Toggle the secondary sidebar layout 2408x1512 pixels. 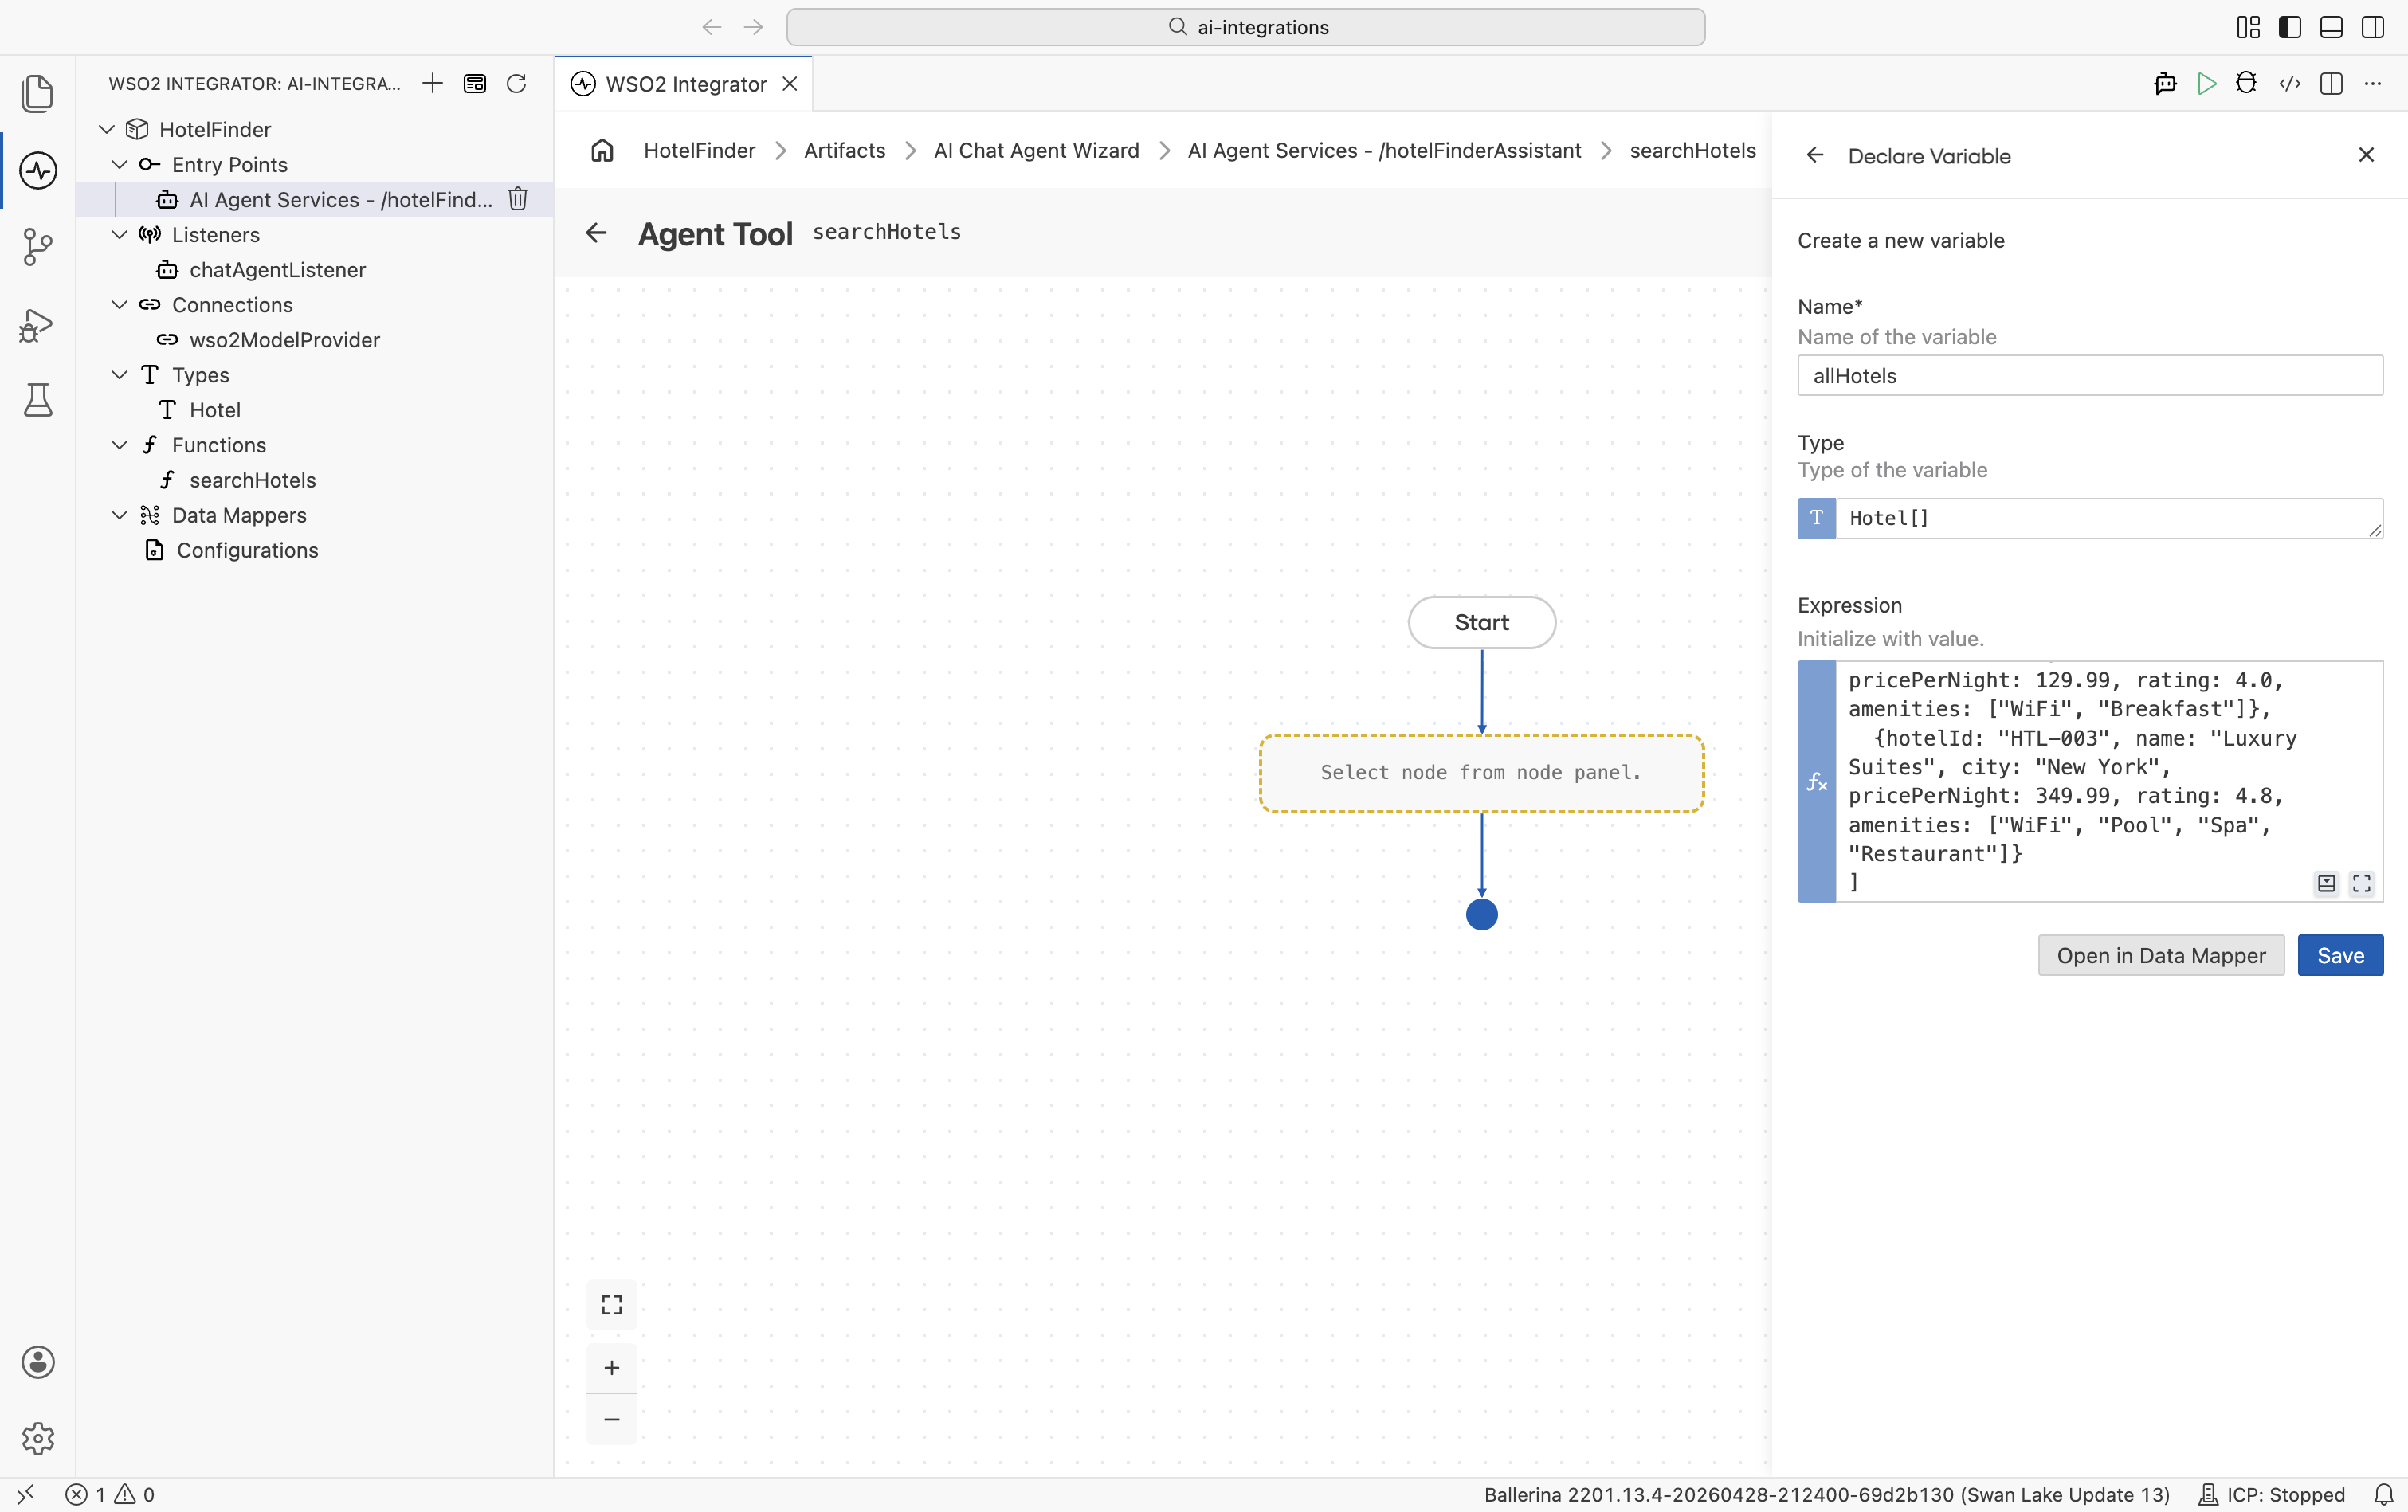click(2373, 27)
